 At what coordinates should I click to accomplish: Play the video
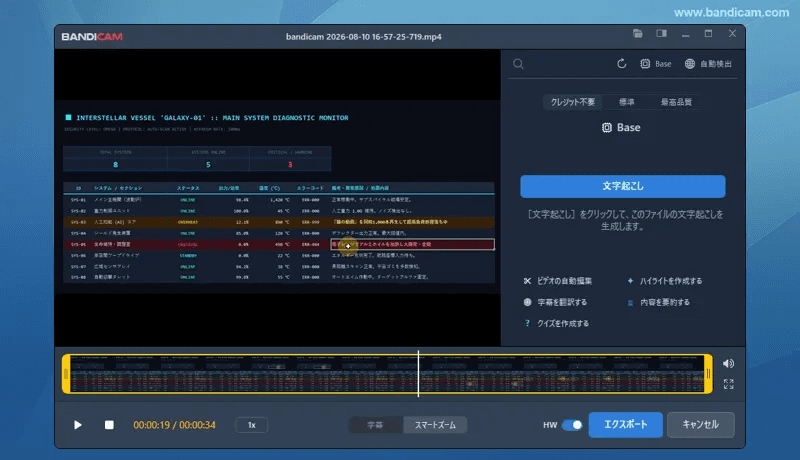(x=78, y=425)
